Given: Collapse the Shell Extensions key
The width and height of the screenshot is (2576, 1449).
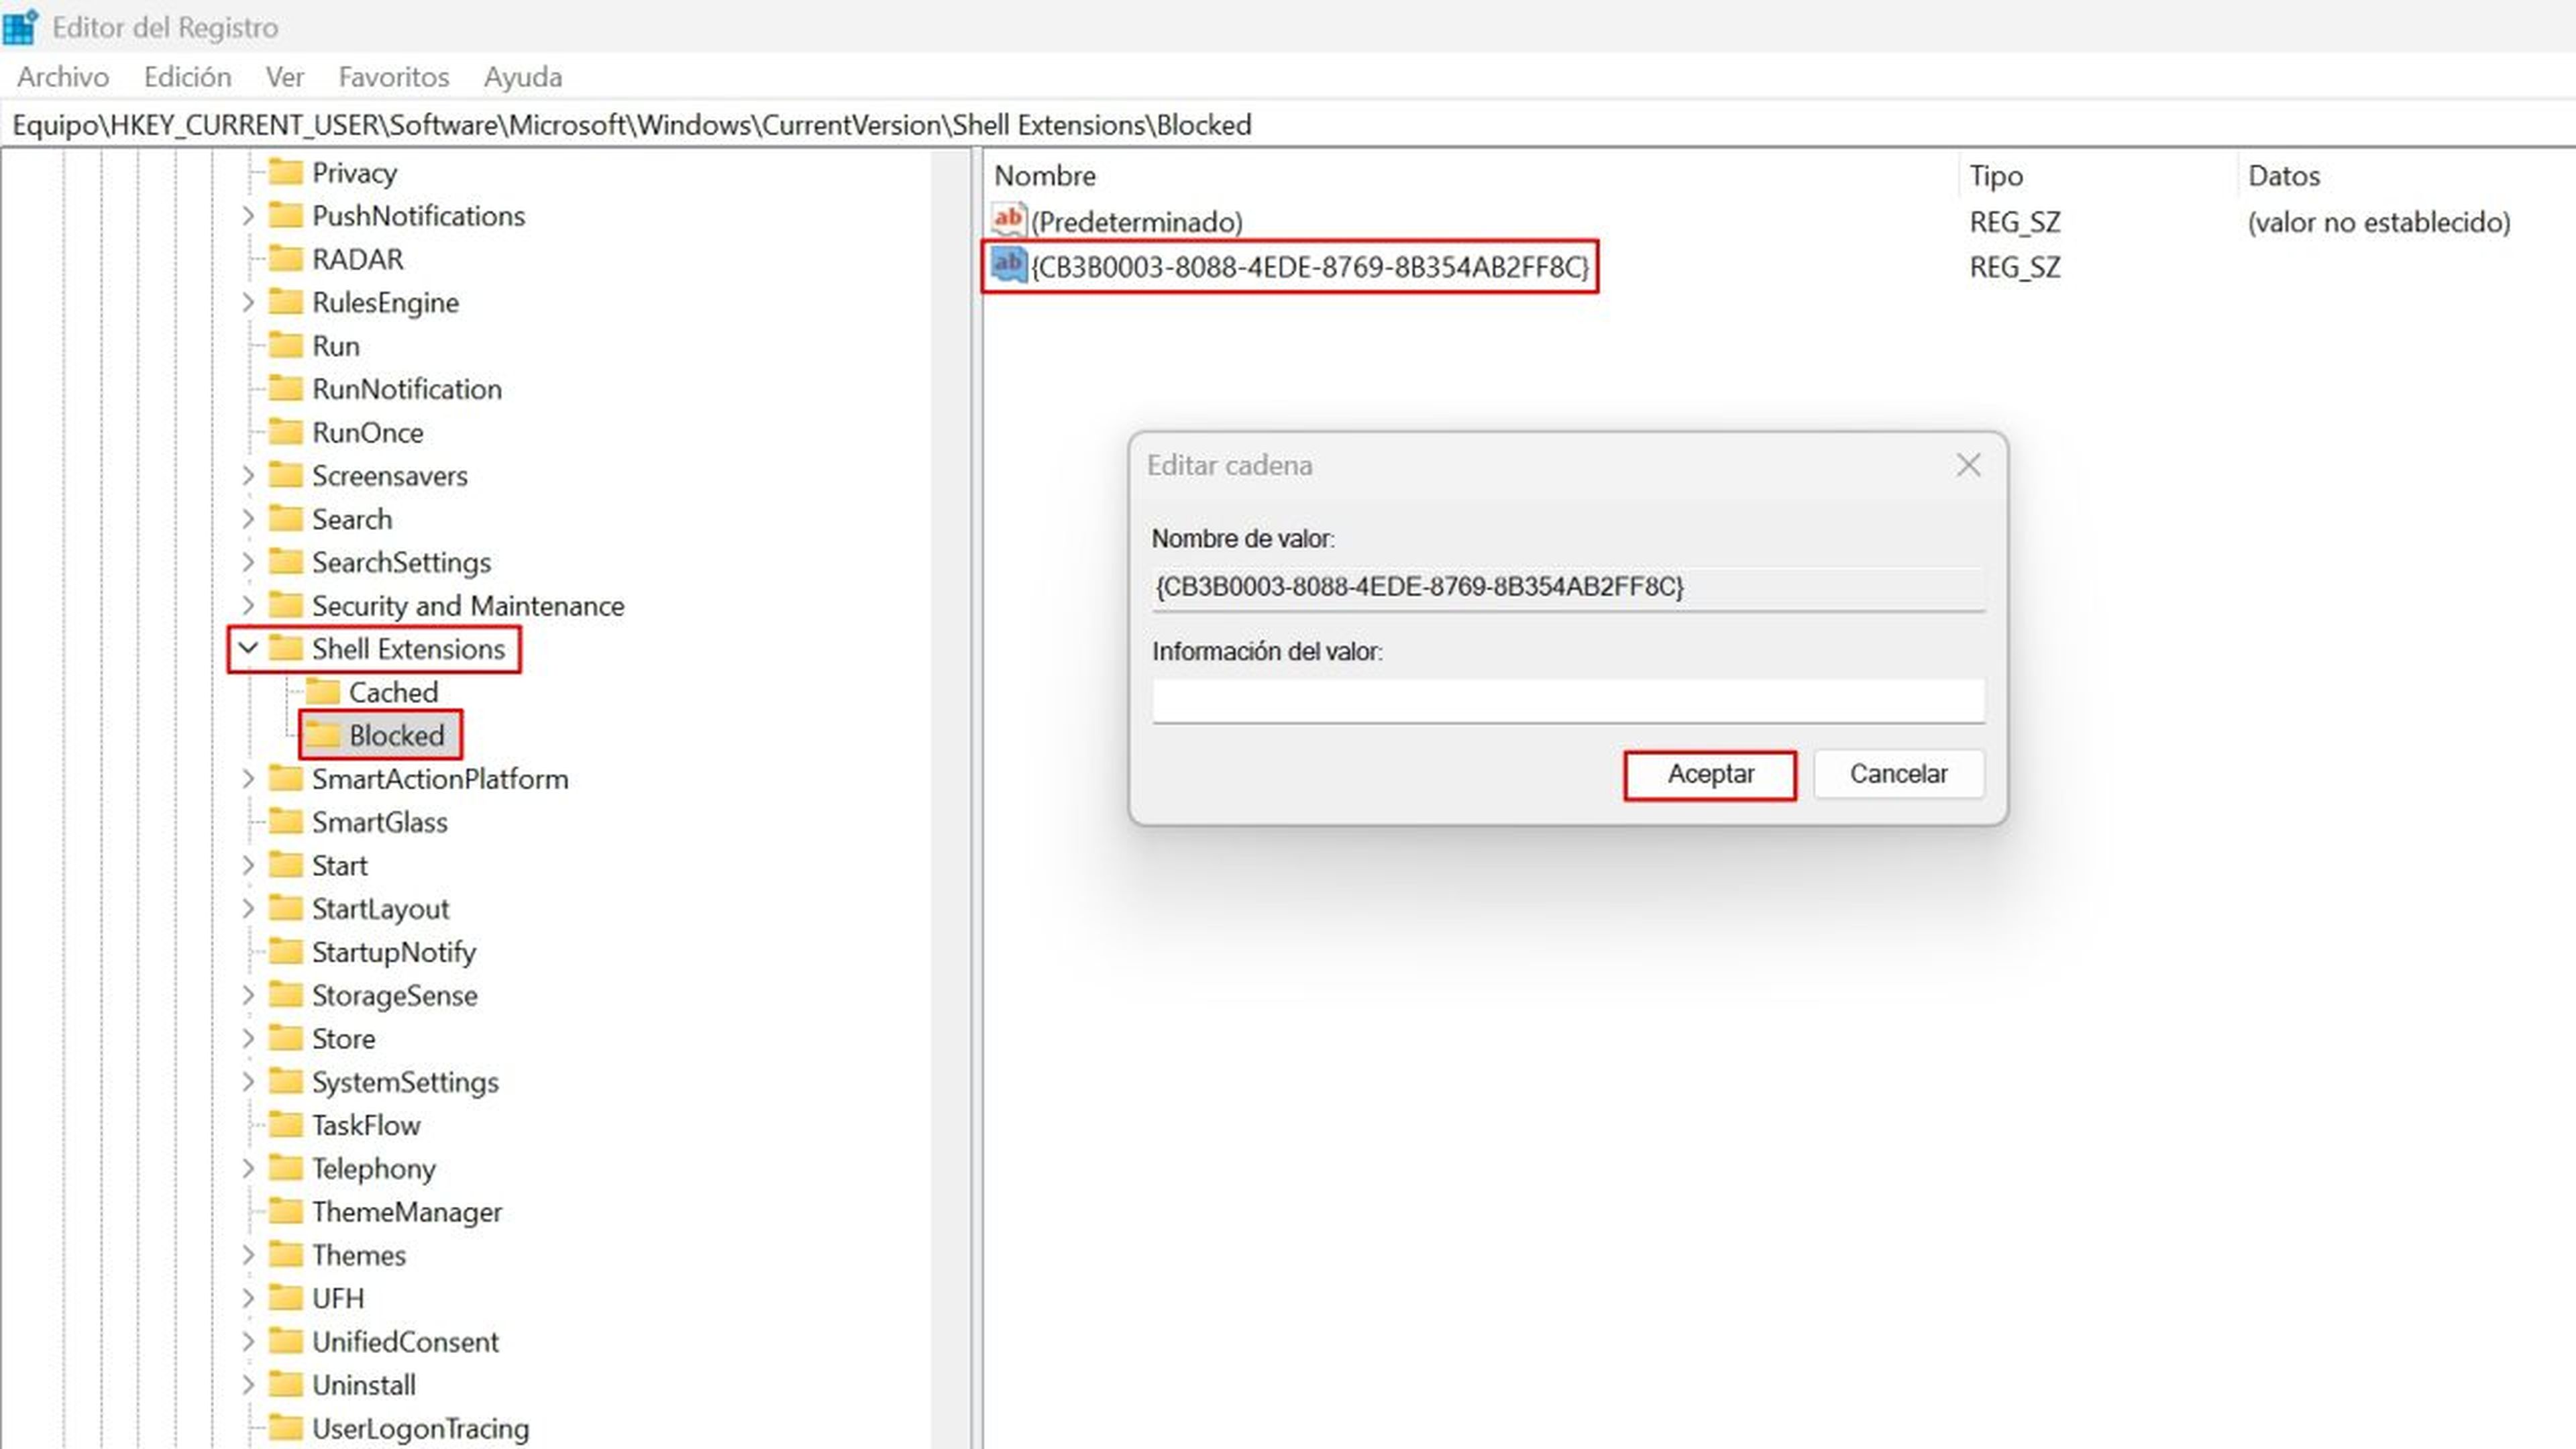Looking at the screenshot, I should (x=248, y=648).
